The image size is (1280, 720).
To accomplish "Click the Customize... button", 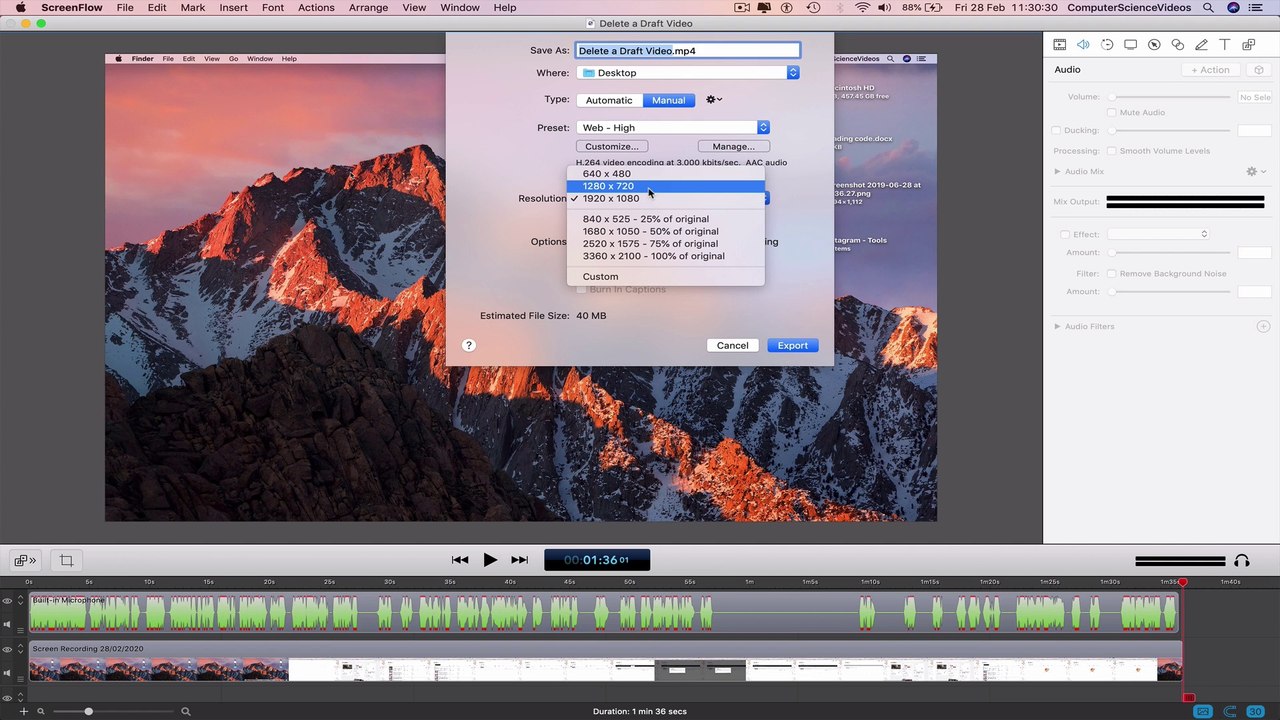I will (611, 147).
